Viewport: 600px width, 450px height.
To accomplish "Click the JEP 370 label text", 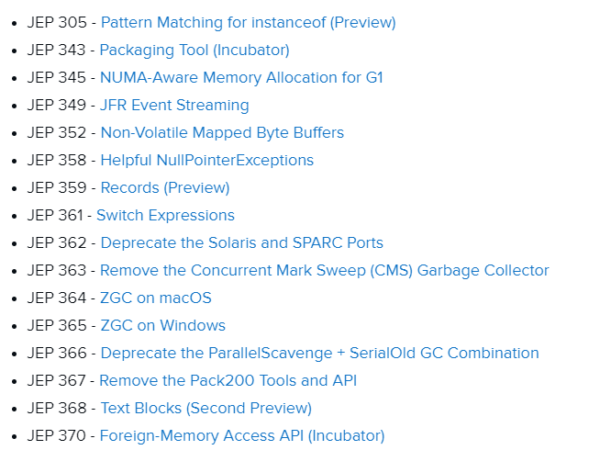I will (x=56, y=436).
